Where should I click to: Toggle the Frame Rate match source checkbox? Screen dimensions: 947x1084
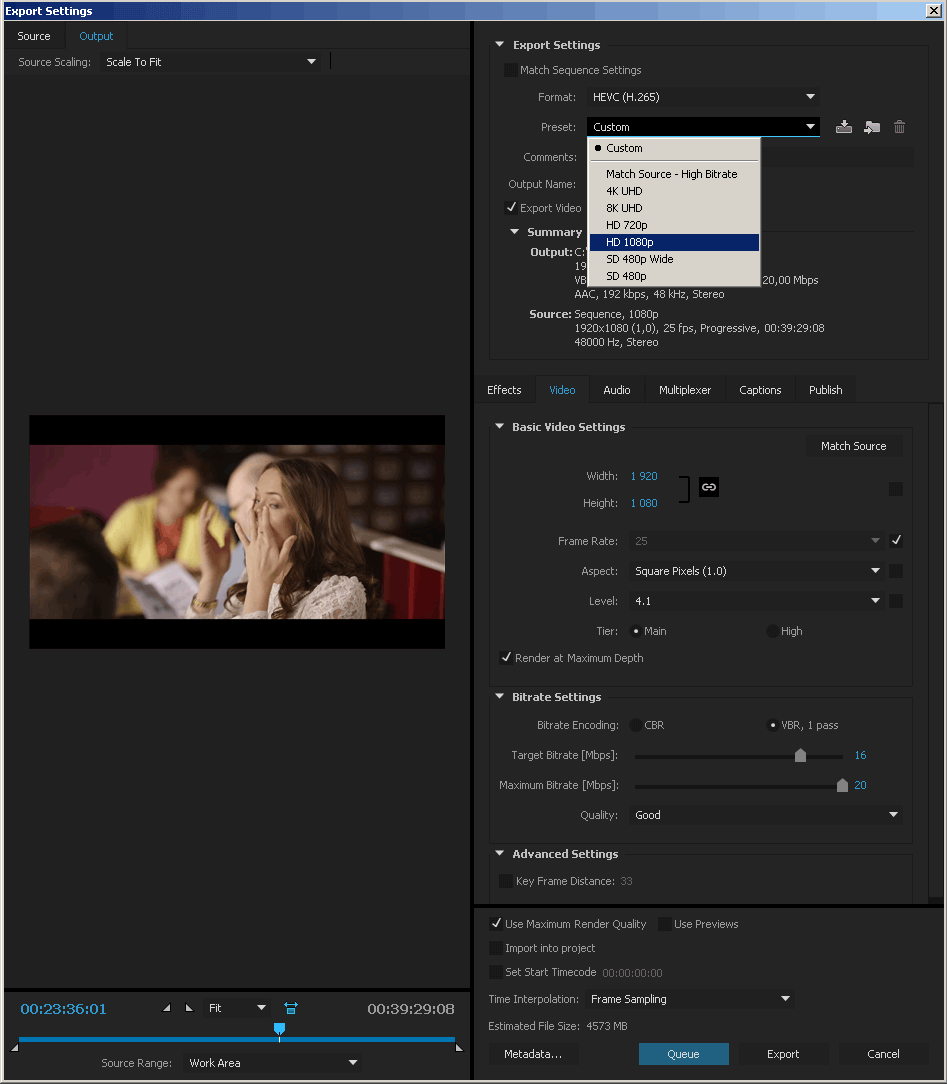[896, 541]
